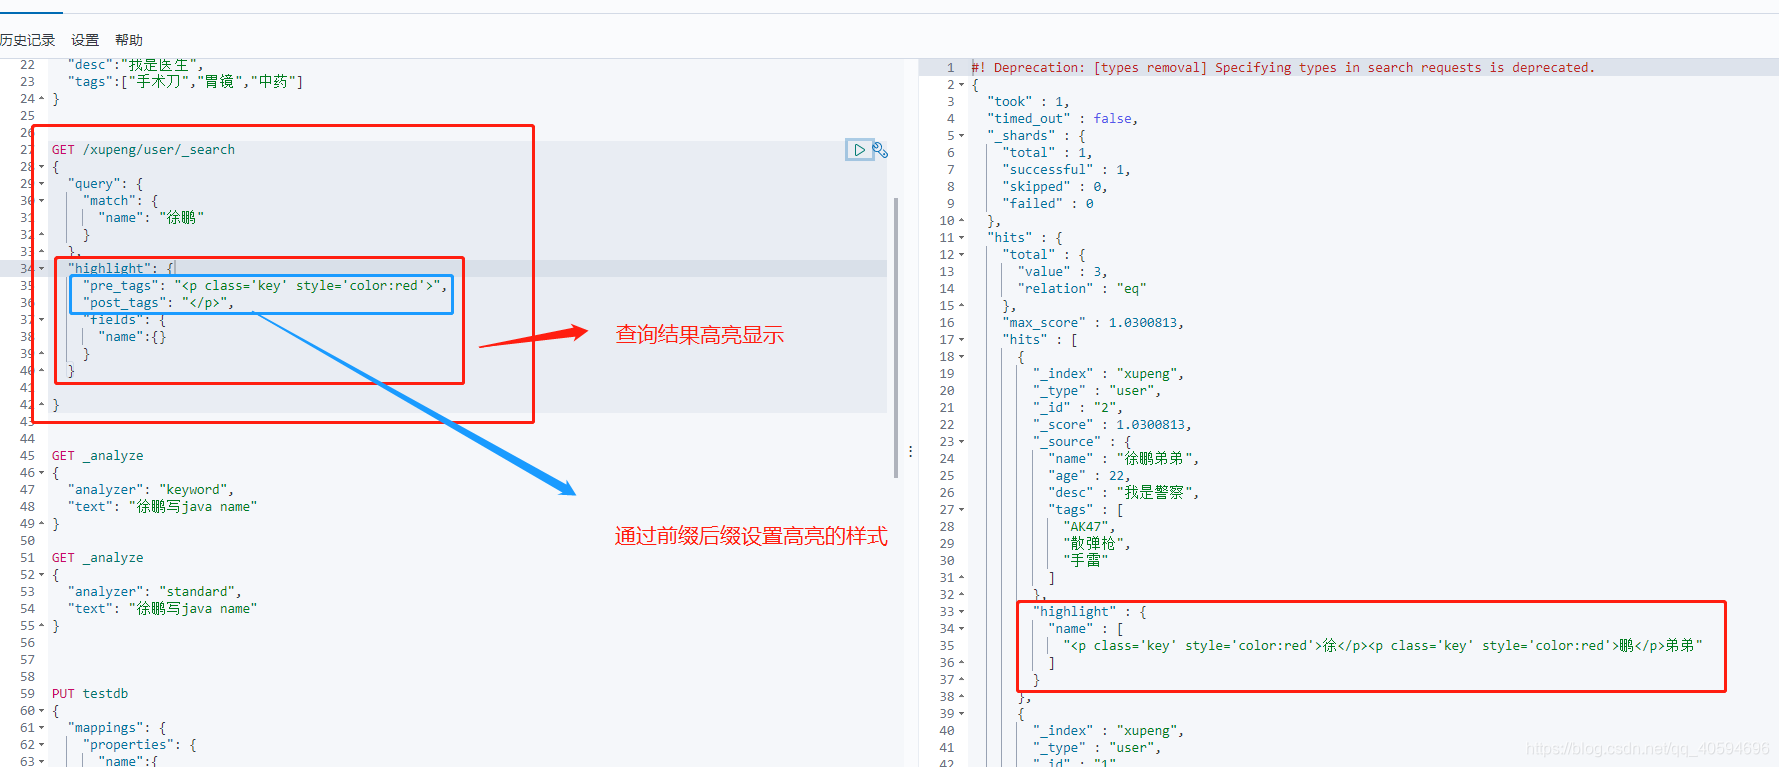The height and width of the screenshot is (767, 1779).
Task: Fold second hit object at response line 39
Action: pos(962,714)
